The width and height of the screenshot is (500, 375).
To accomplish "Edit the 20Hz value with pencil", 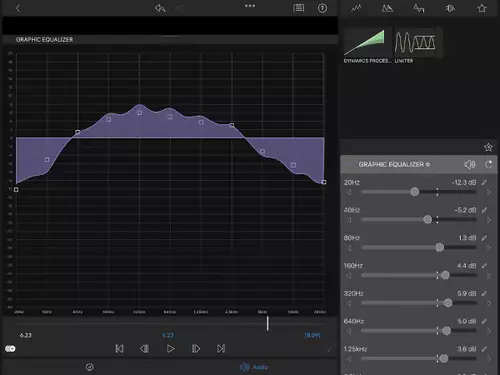I will 484,182.
